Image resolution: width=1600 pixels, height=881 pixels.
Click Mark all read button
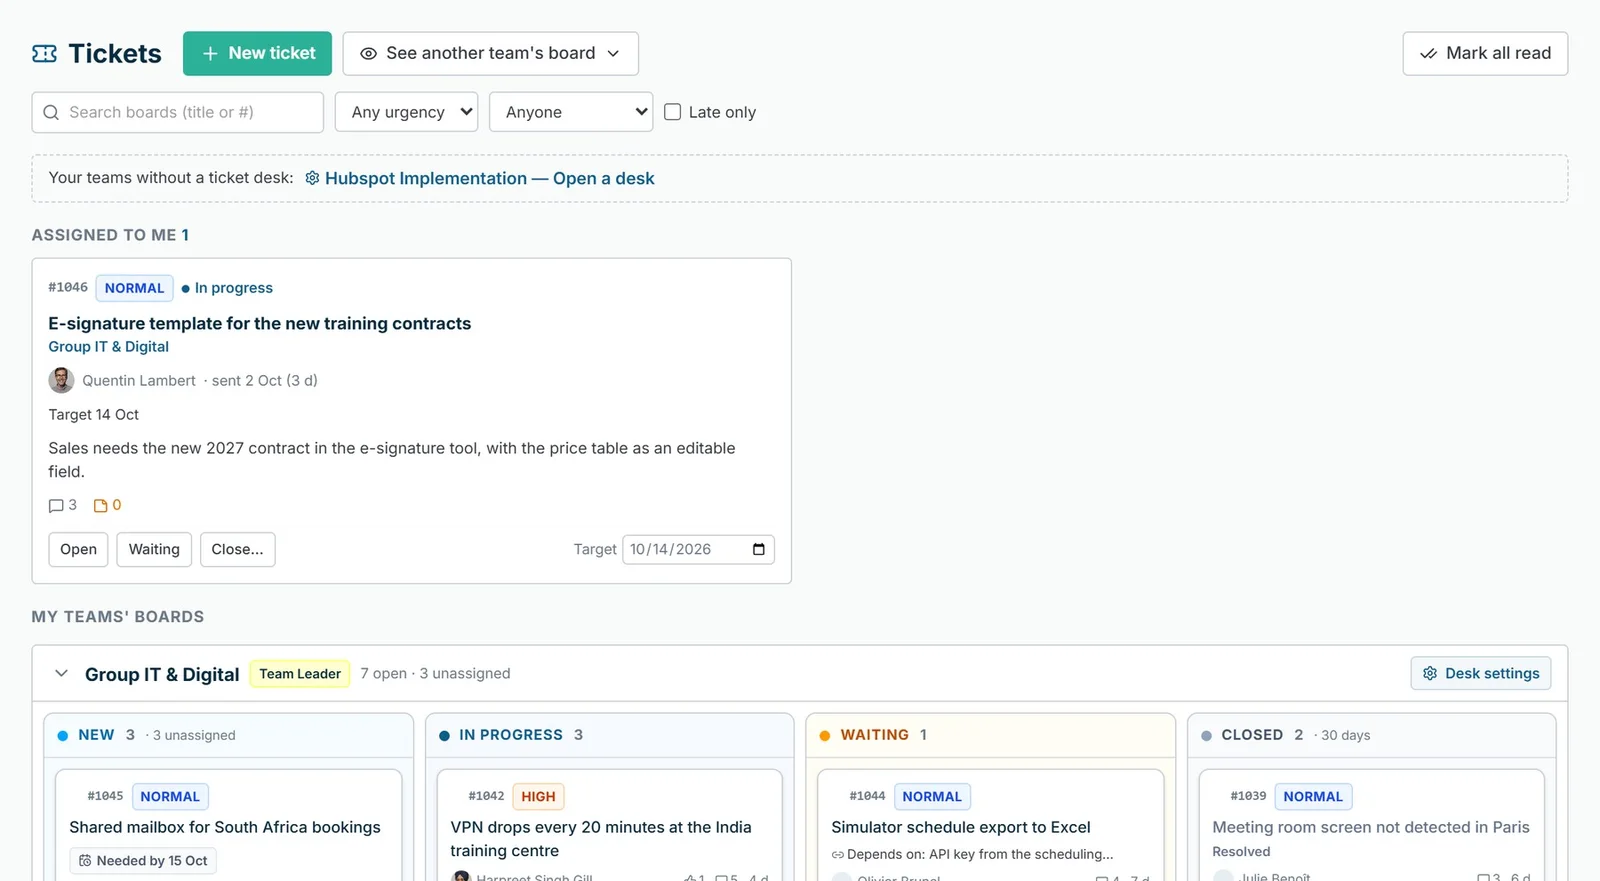tap(1485, 53)
